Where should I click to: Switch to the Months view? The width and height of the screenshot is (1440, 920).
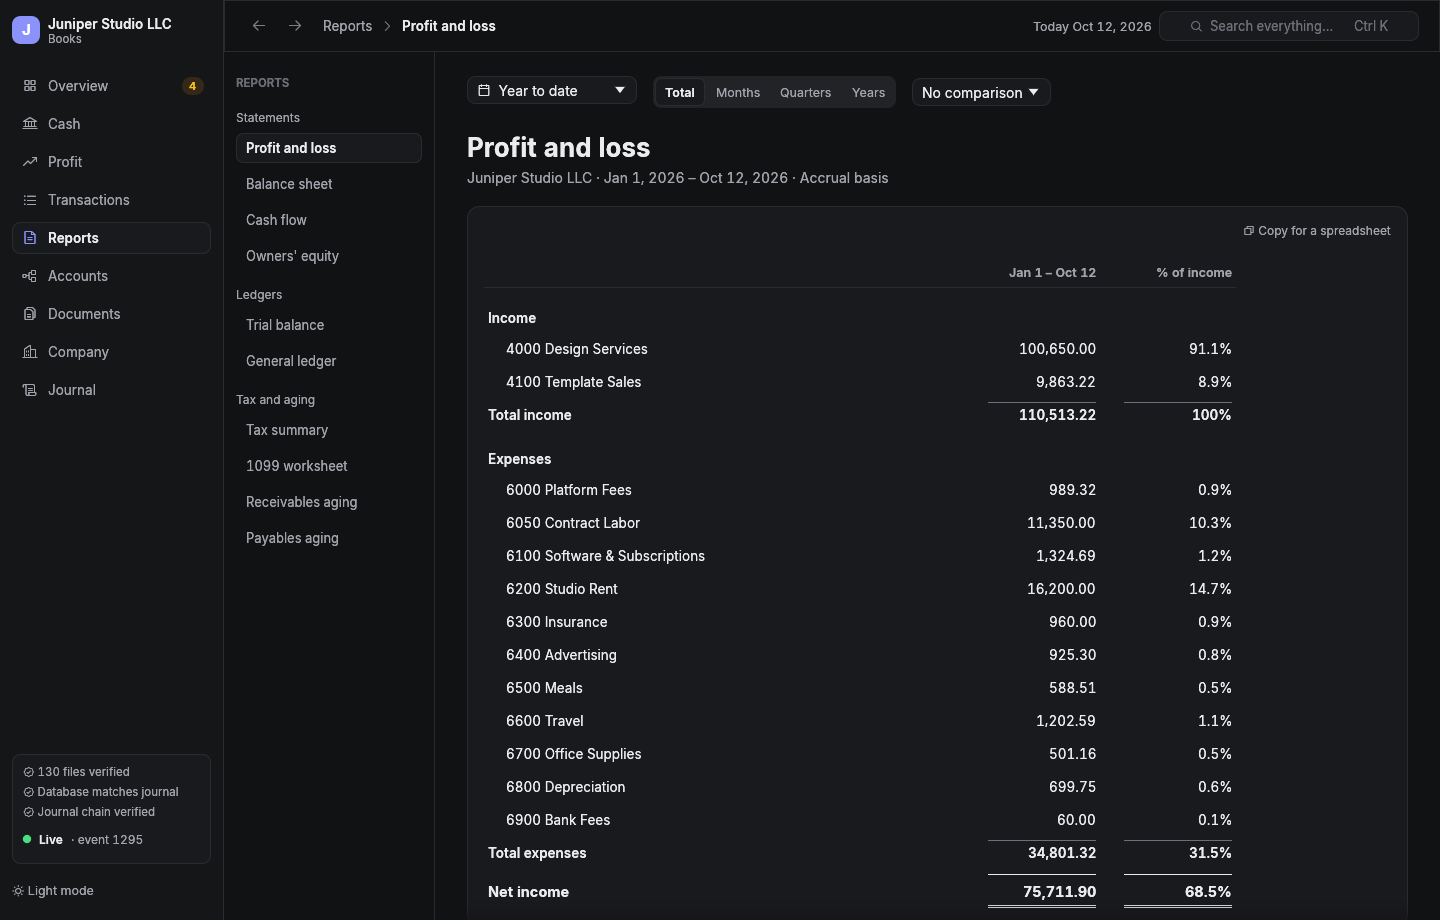[738, 92]
